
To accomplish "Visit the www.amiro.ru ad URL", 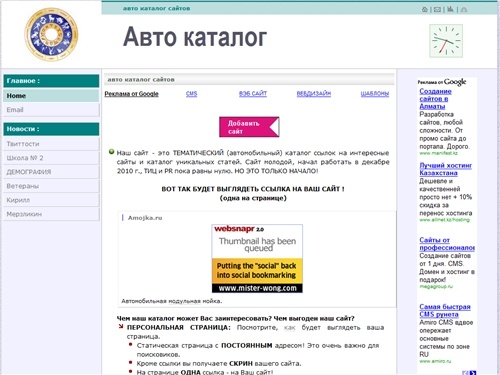I will (435, 361).
